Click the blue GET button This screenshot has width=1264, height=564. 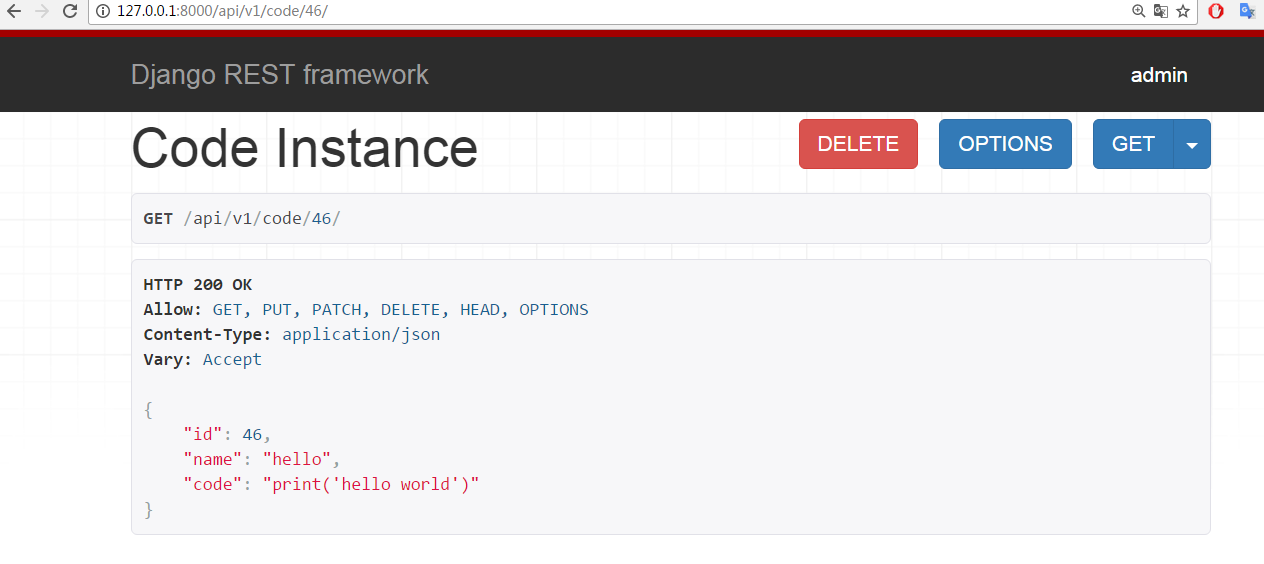[x=1133, y=144]
